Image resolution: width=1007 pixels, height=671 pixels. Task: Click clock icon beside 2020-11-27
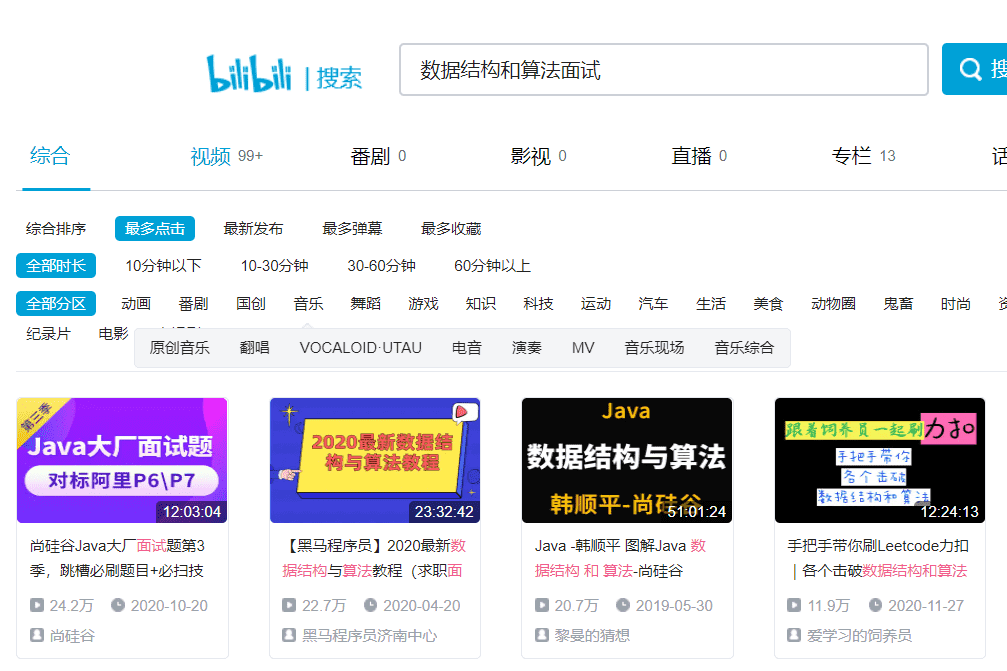[875, 605]
